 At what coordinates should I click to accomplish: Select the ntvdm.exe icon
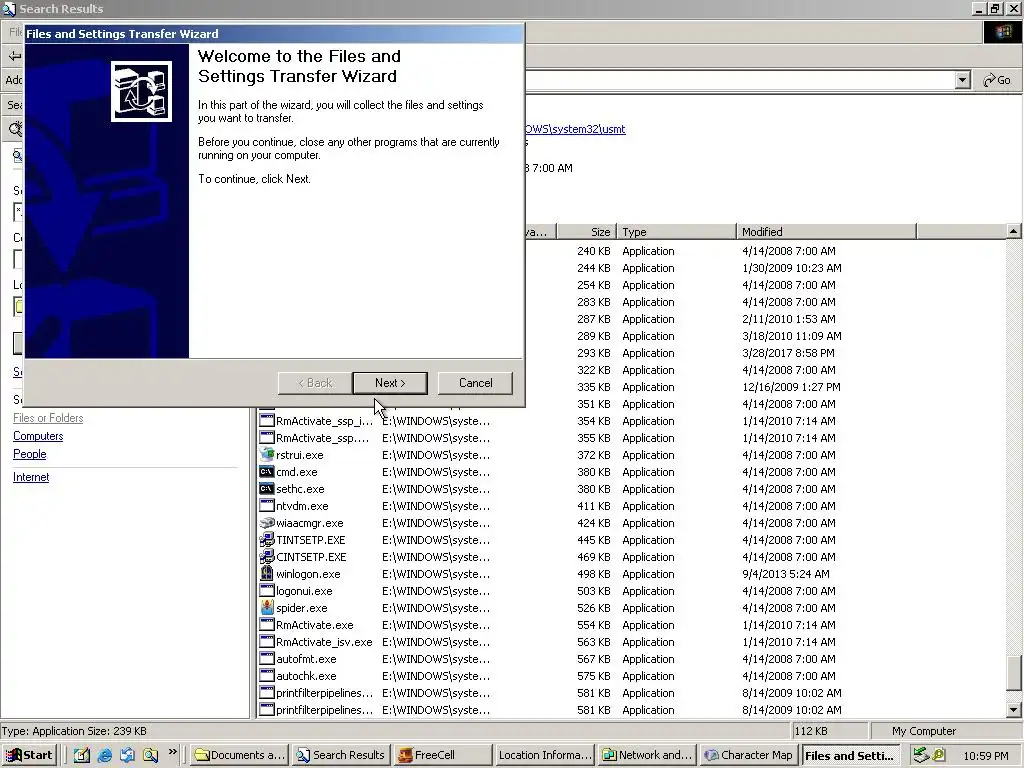click(x=266, y=506)
